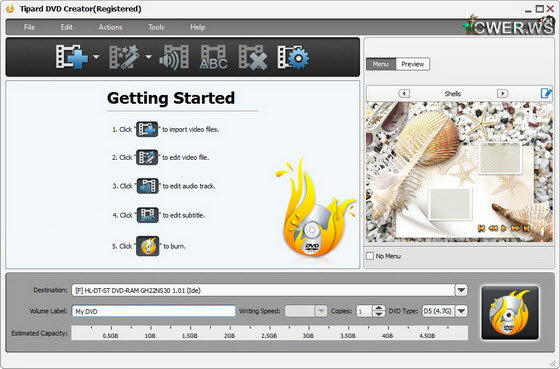Maximize the Tipard DVD Creator window
The height and width of the screenshot is (369, 560).
point(539,9)
